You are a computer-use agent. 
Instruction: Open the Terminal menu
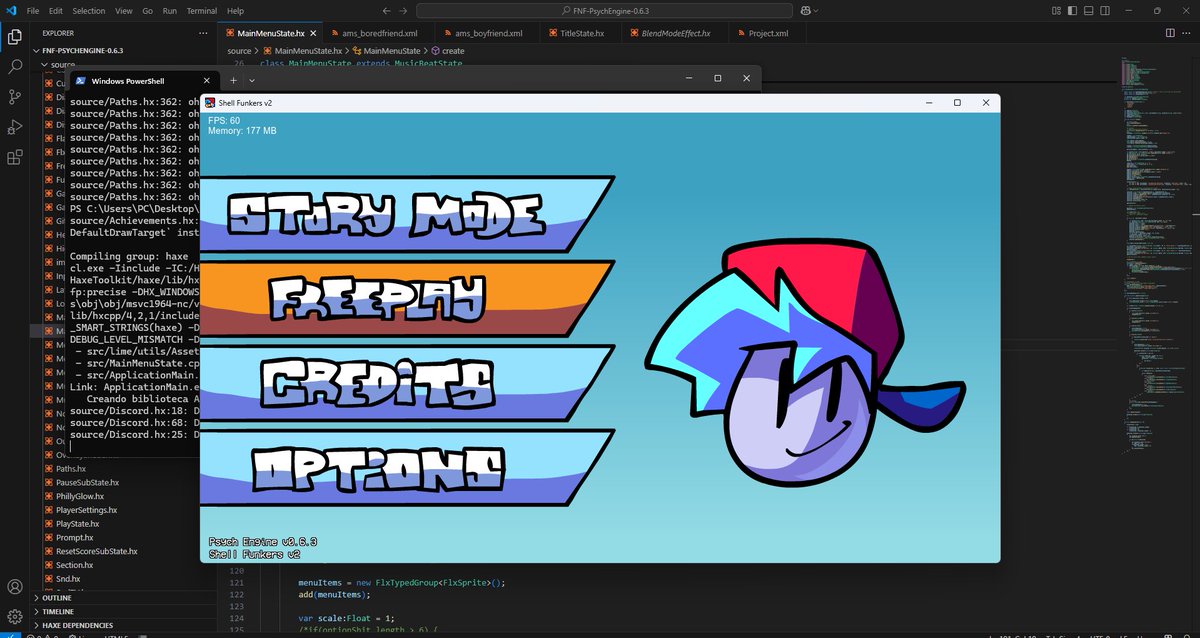pyautogui.click(x=202, y=10)
